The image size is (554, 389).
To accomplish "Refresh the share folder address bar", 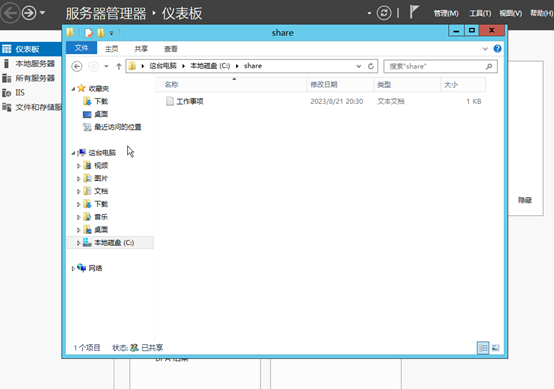I will (371, 66).
